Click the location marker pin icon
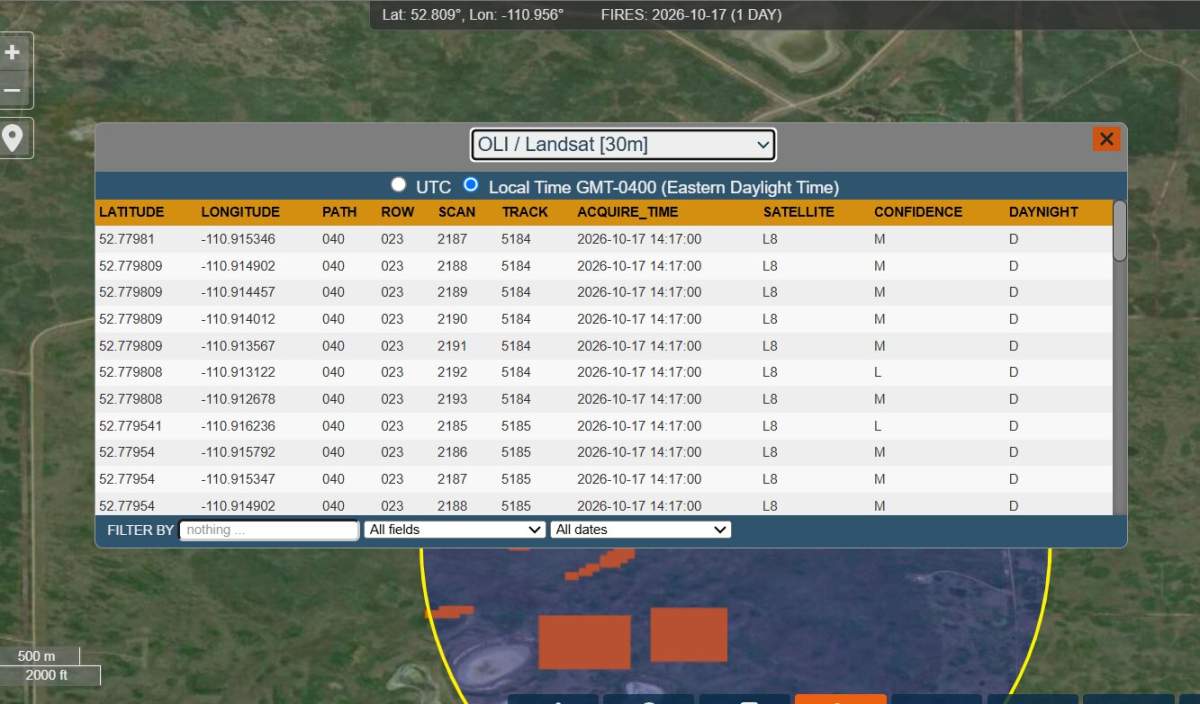This screenshot has height=704, width=1200. 13,138
